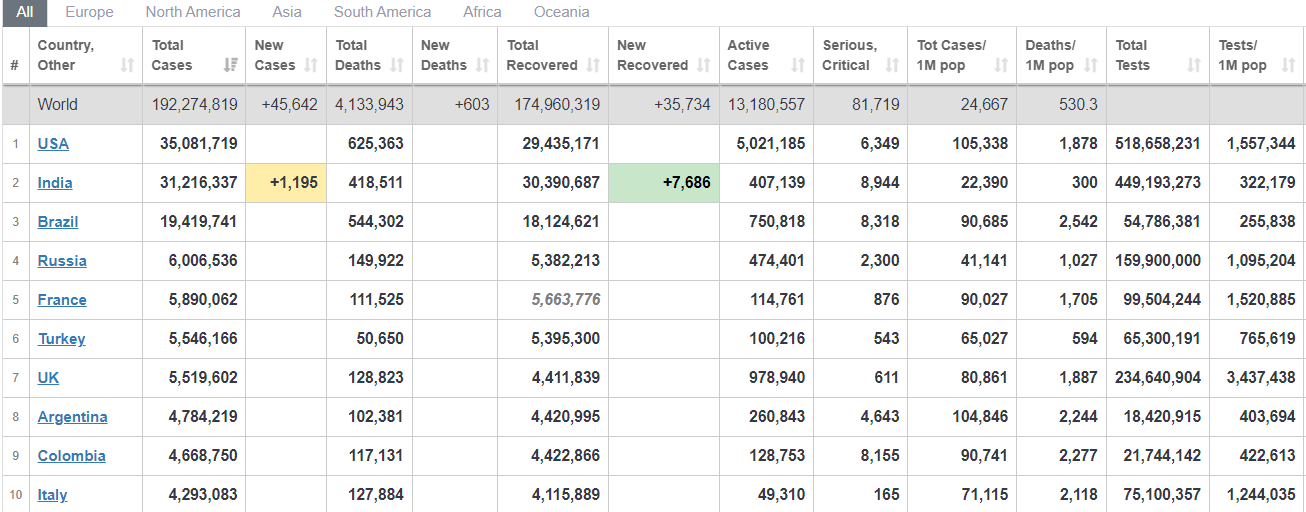Sort by Country column arrows icon
The height and width of the screenshot is (512, 1306).
[127, 66]
